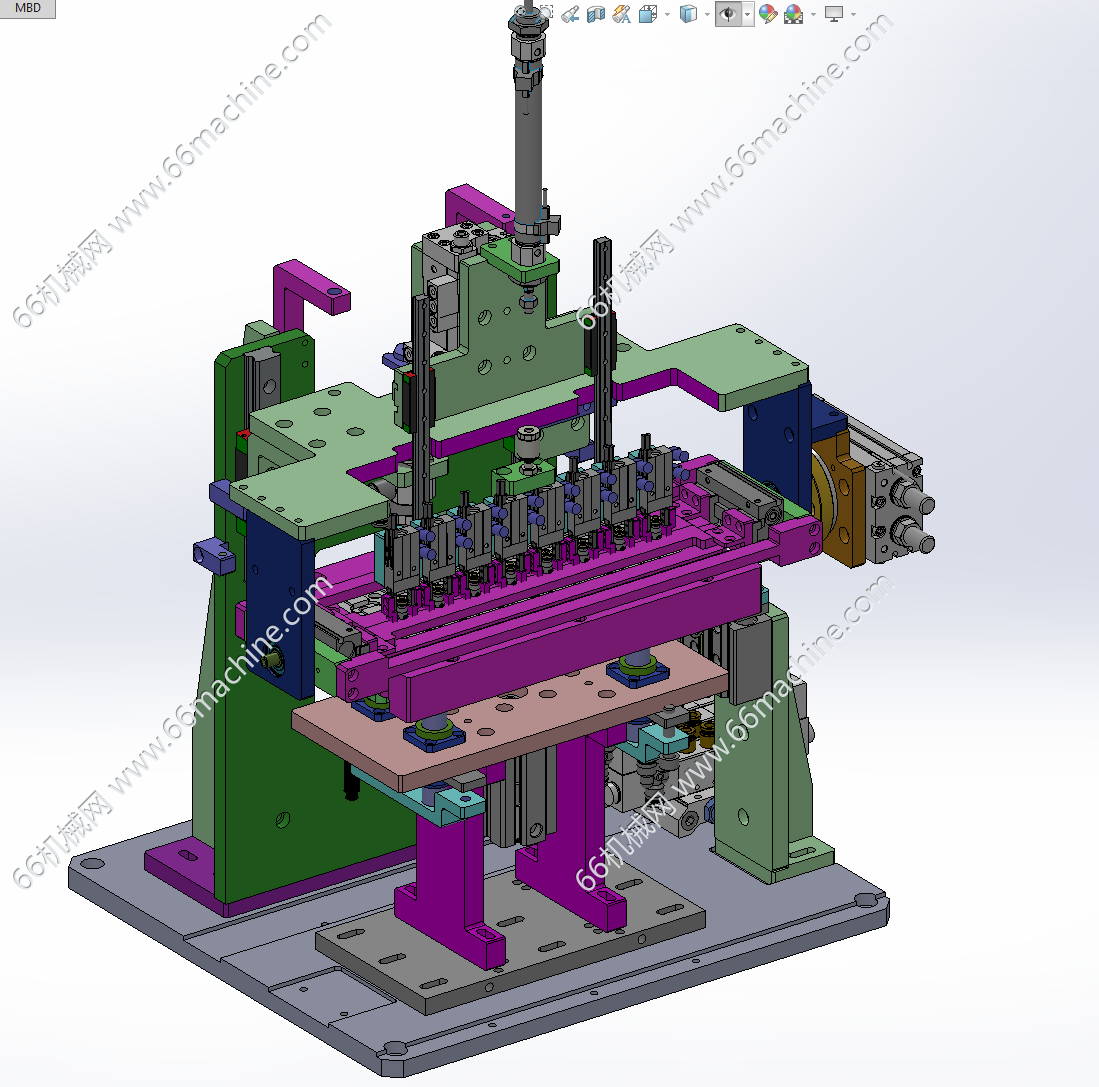Select the brown flange beside the right actuator

(x=842, y=500)
